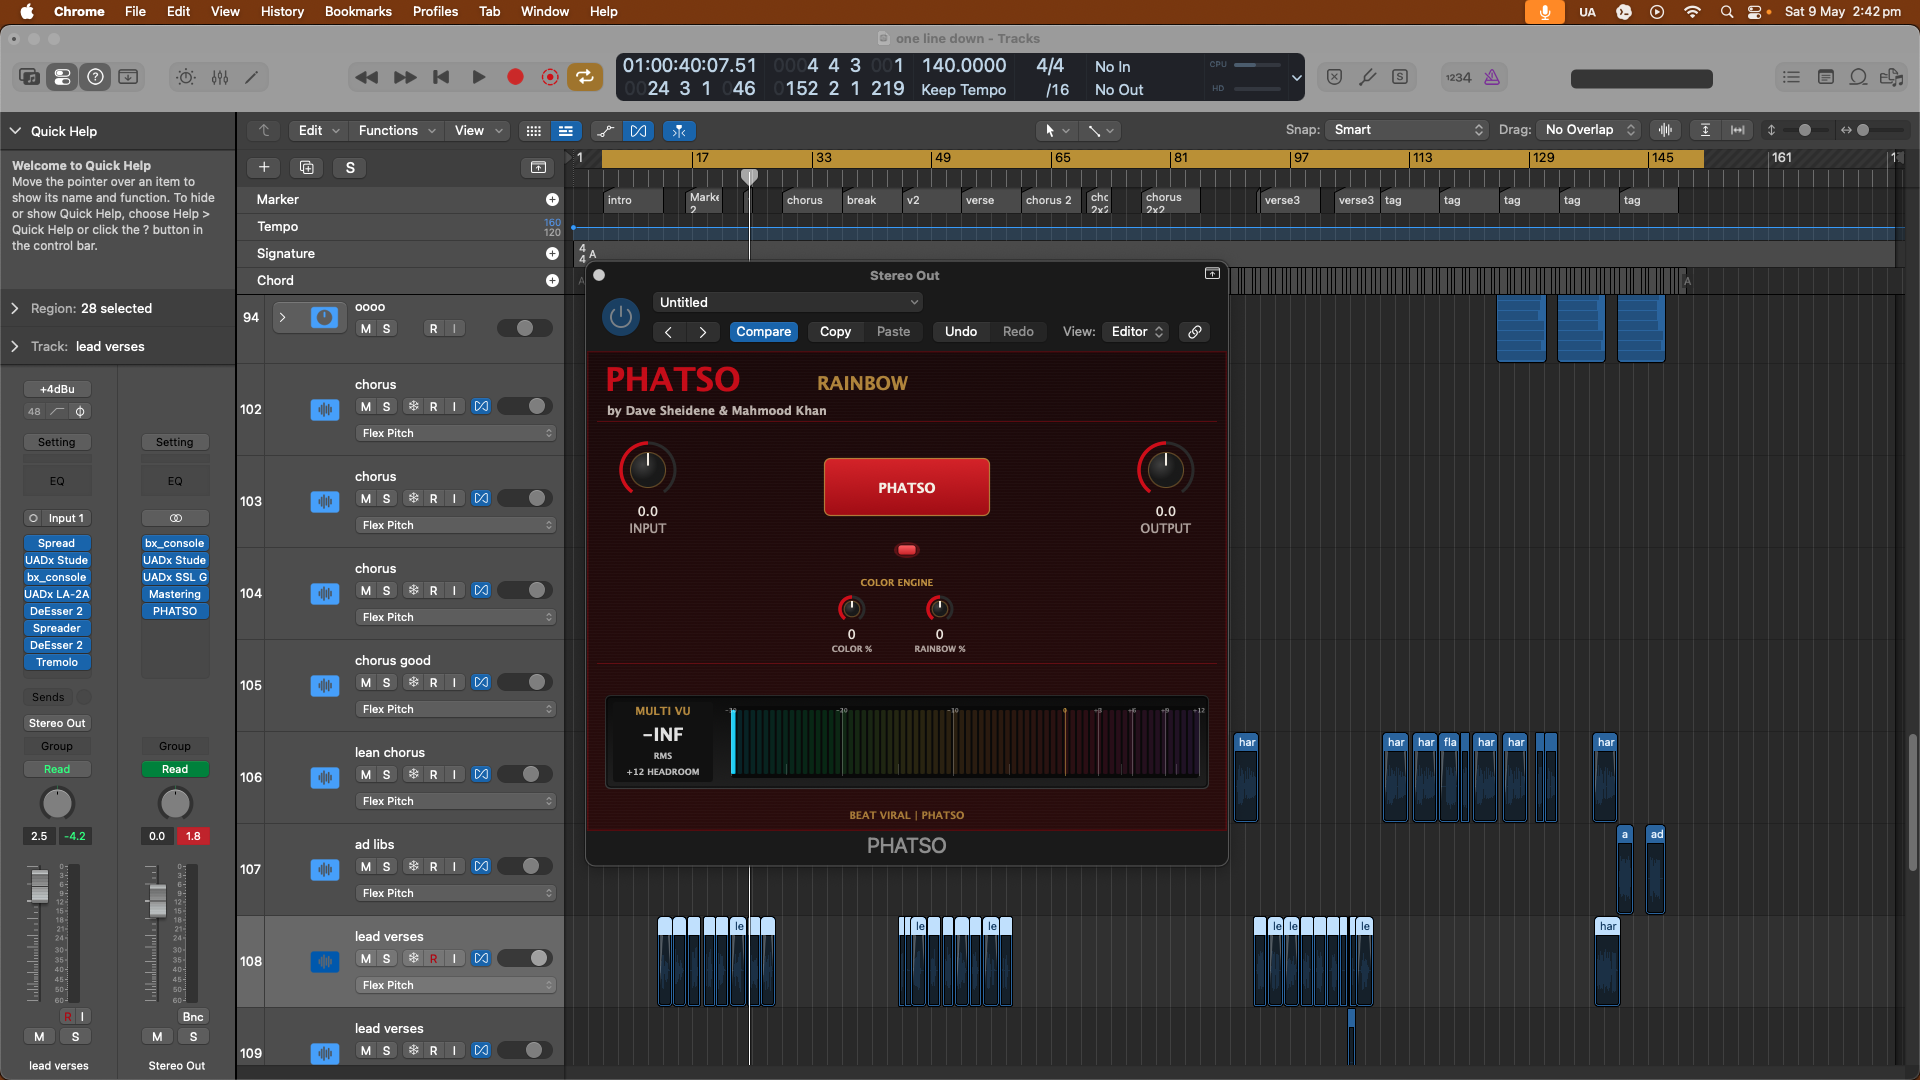Click the Bnc bounce button
This screenshot has height=1080, width=1920.
[193, 1017]
